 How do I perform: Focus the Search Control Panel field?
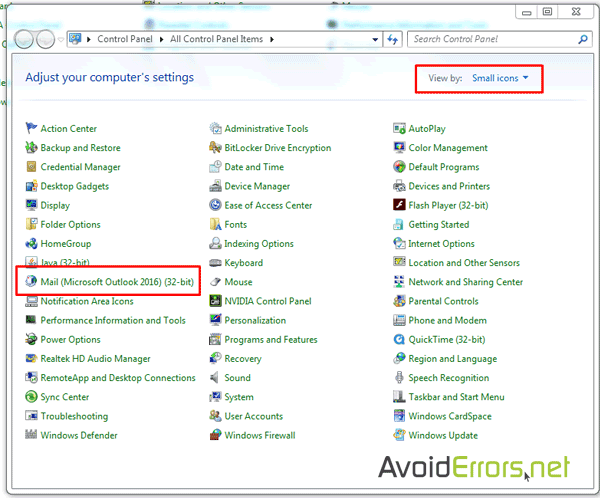[490, 40]
